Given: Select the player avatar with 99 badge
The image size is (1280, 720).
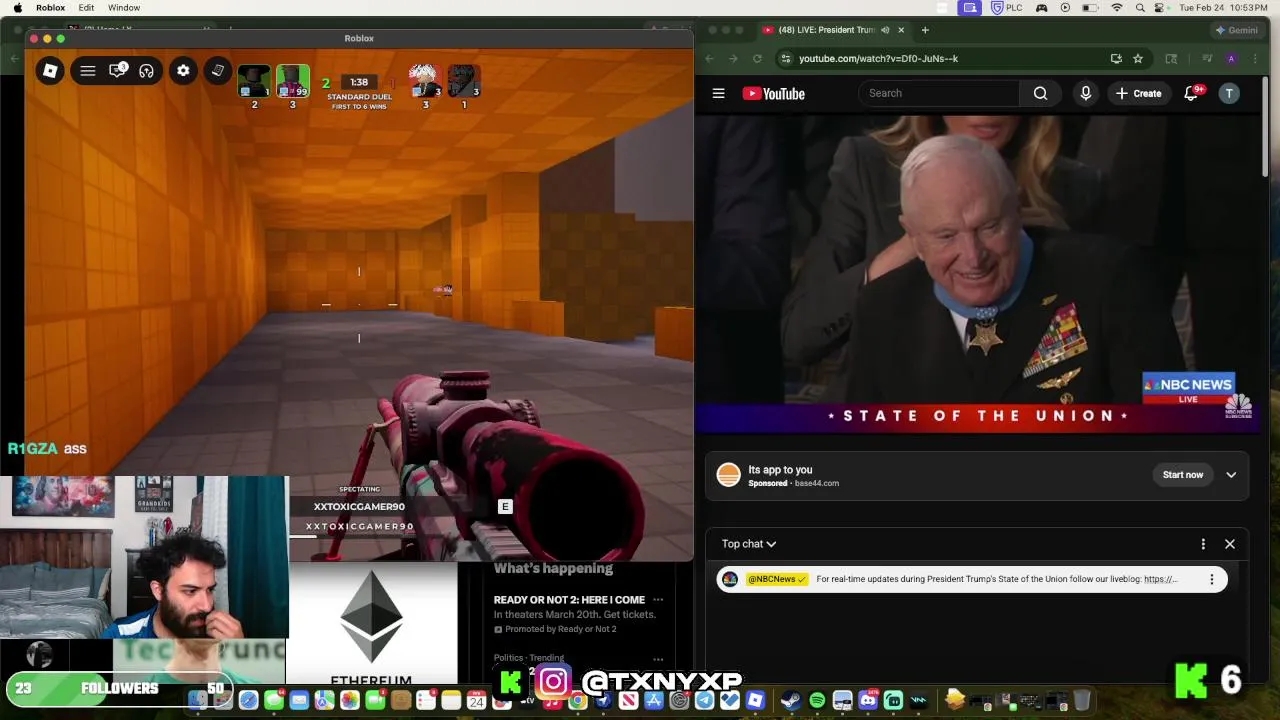Looking at the screenshot, I should 293,82.
